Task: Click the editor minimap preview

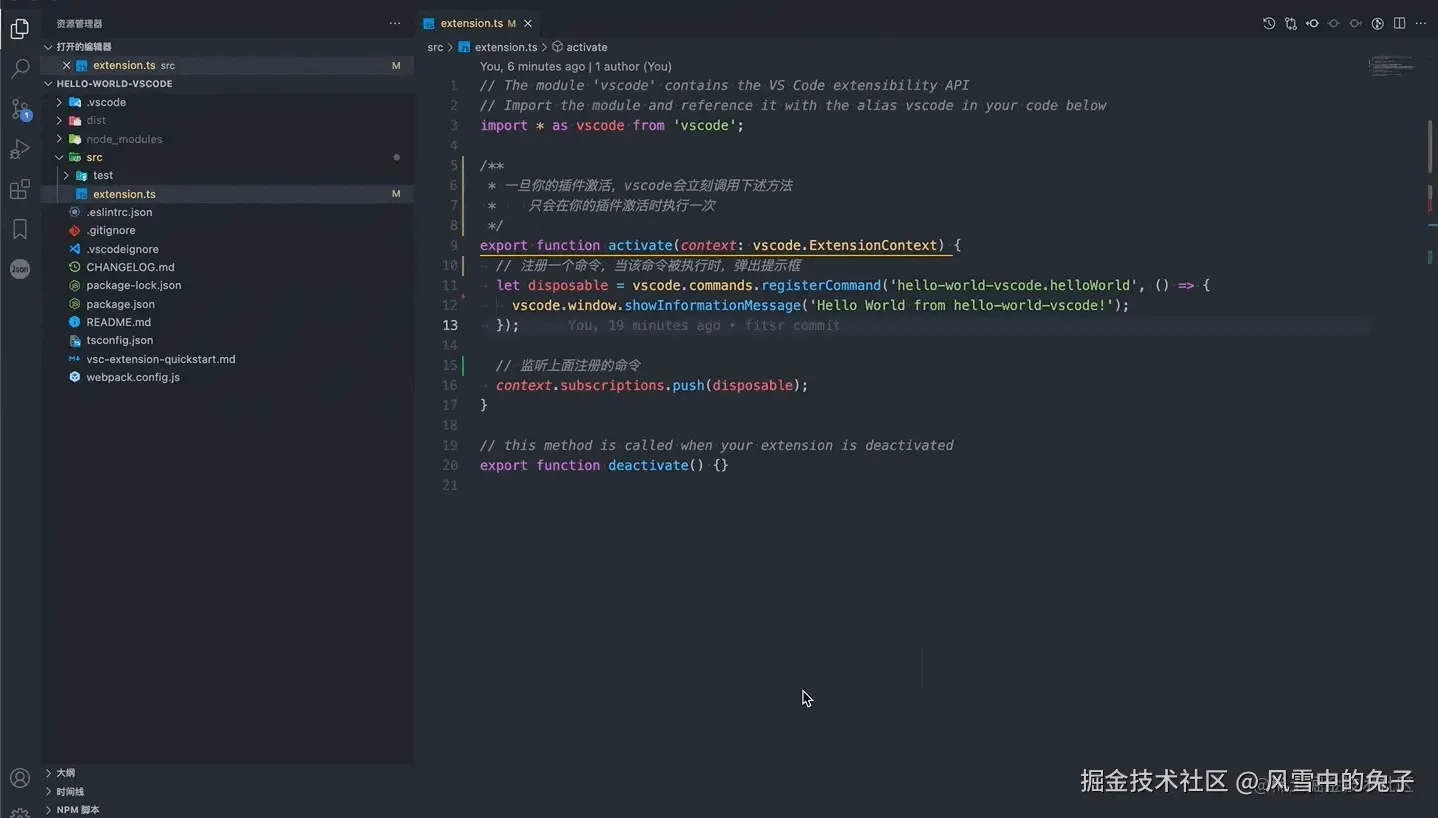Action: [1391, 66]
